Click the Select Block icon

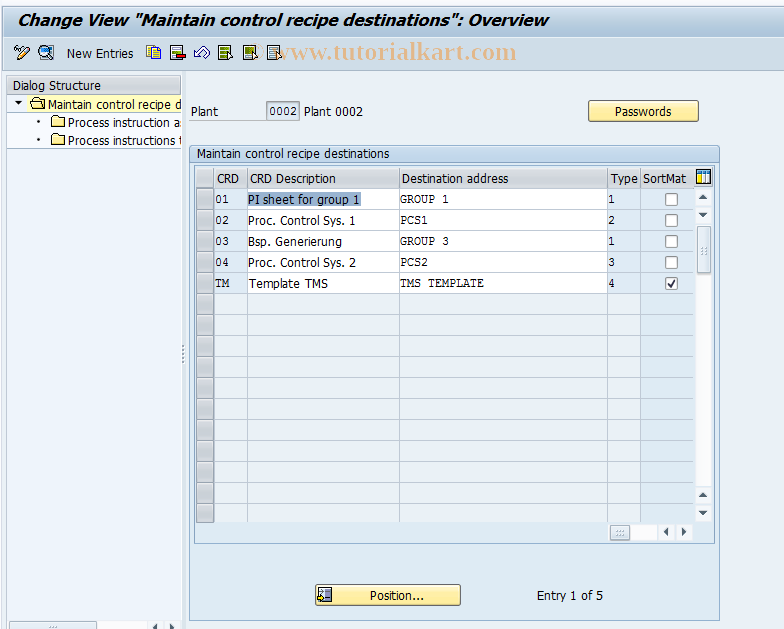tap(250, 52)
